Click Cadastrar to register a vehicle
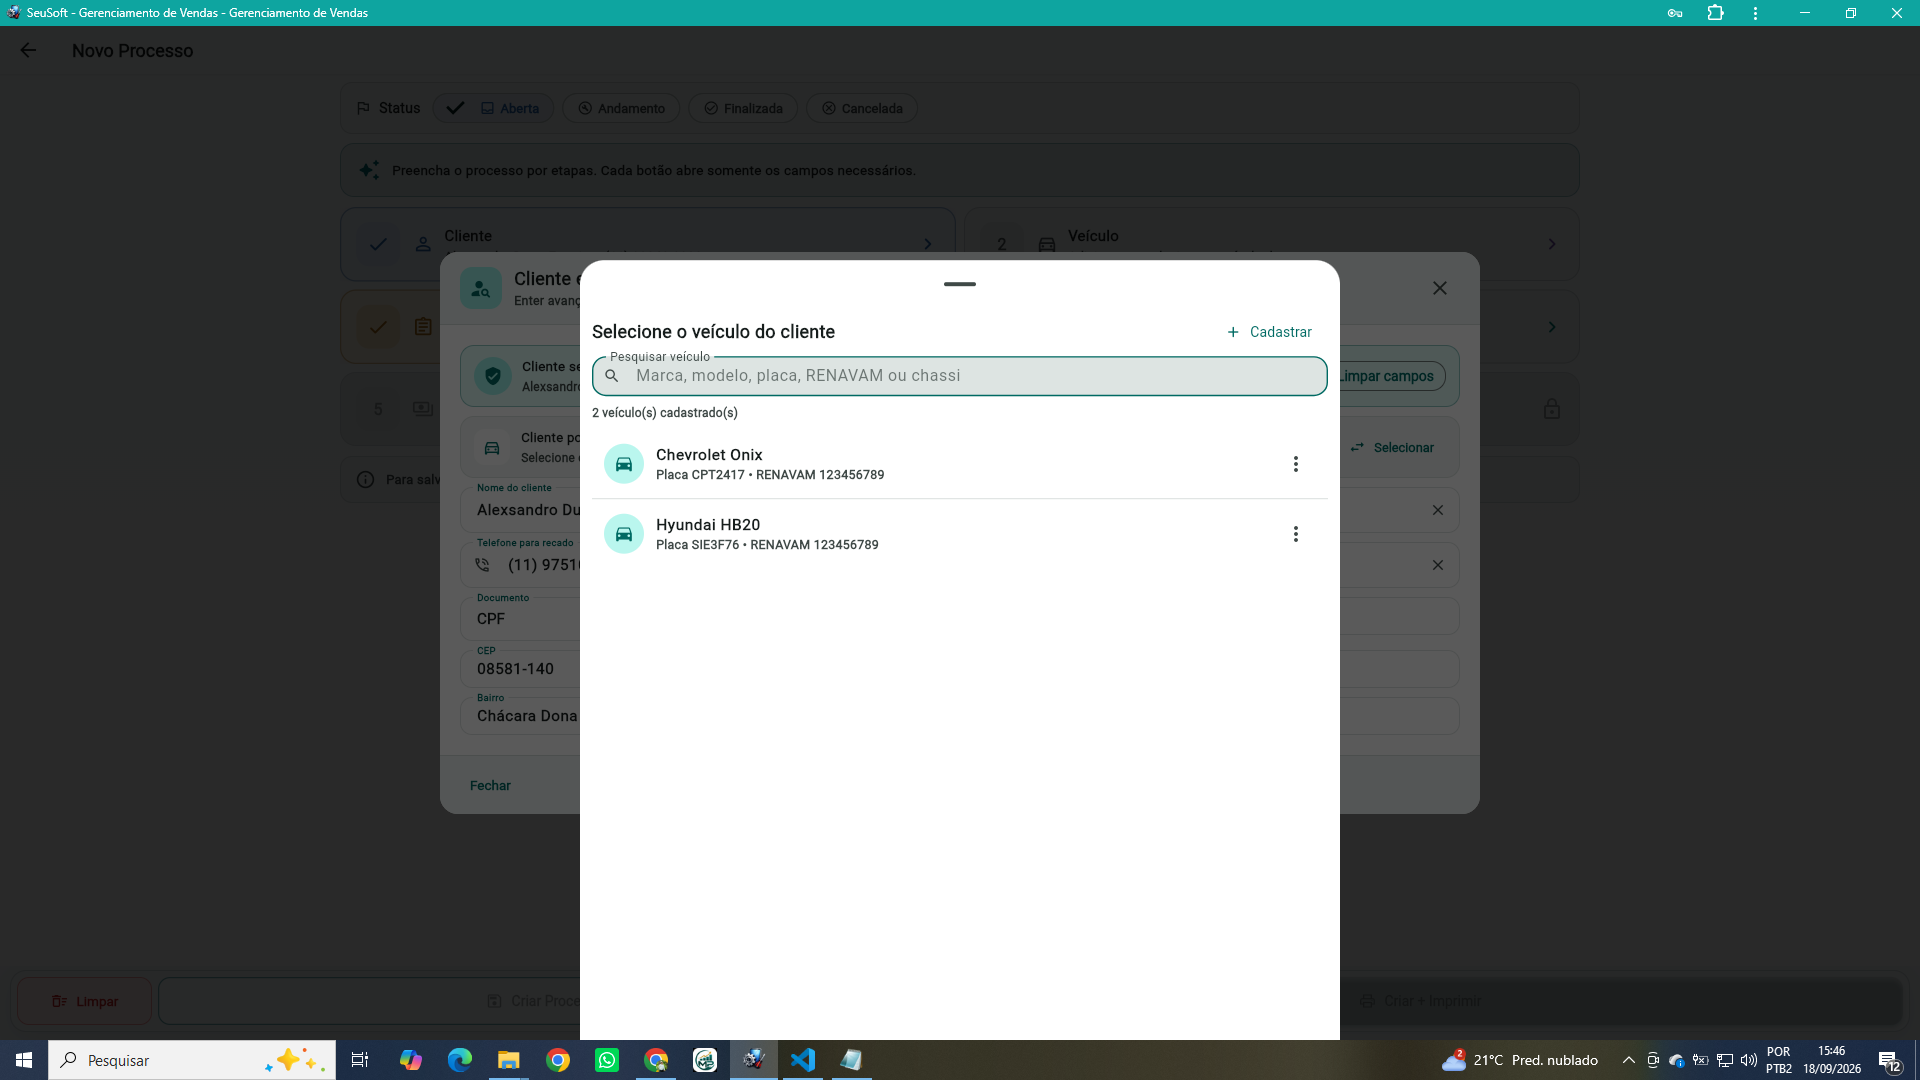This screenshot has width=1920, height=1080. (1269, 332)
